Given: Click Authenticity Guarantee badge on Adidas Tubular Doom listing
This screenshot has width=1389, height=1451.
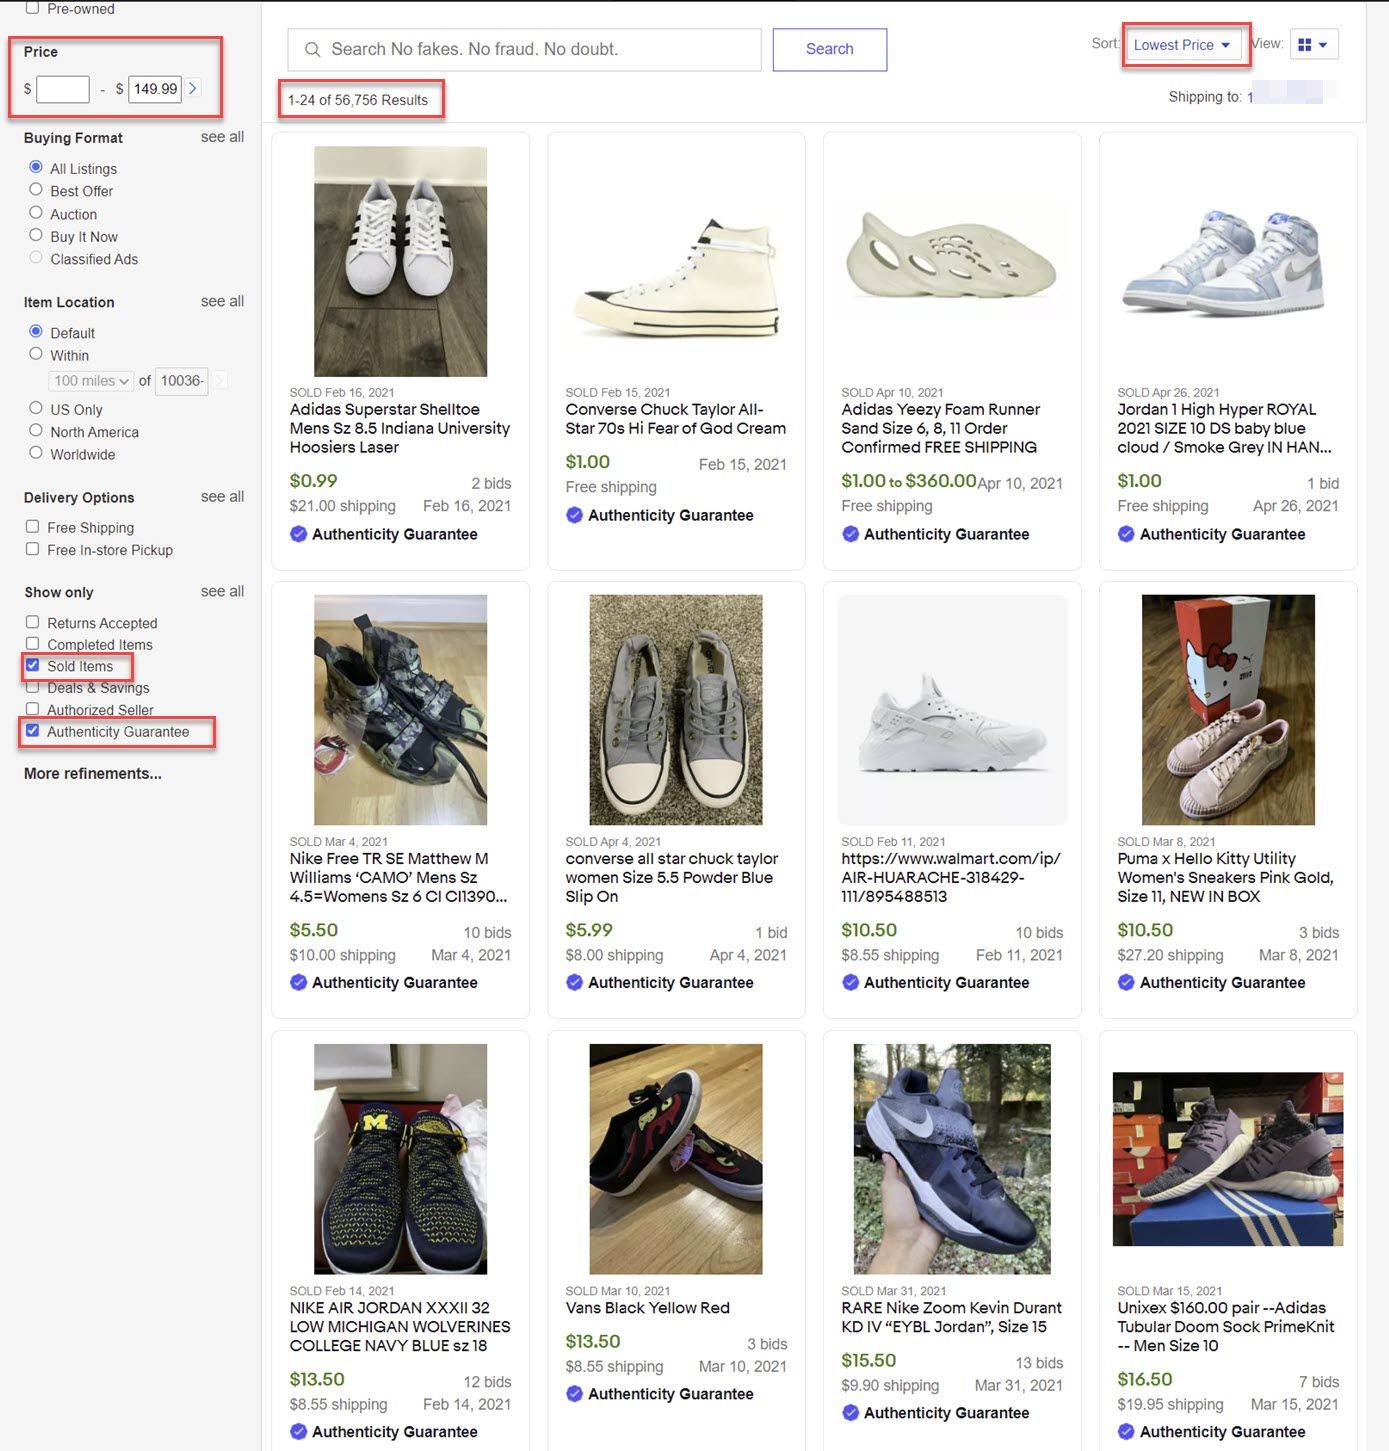Looking at the screenshot, I should pyautogui.click(x=1212, y=1432).
